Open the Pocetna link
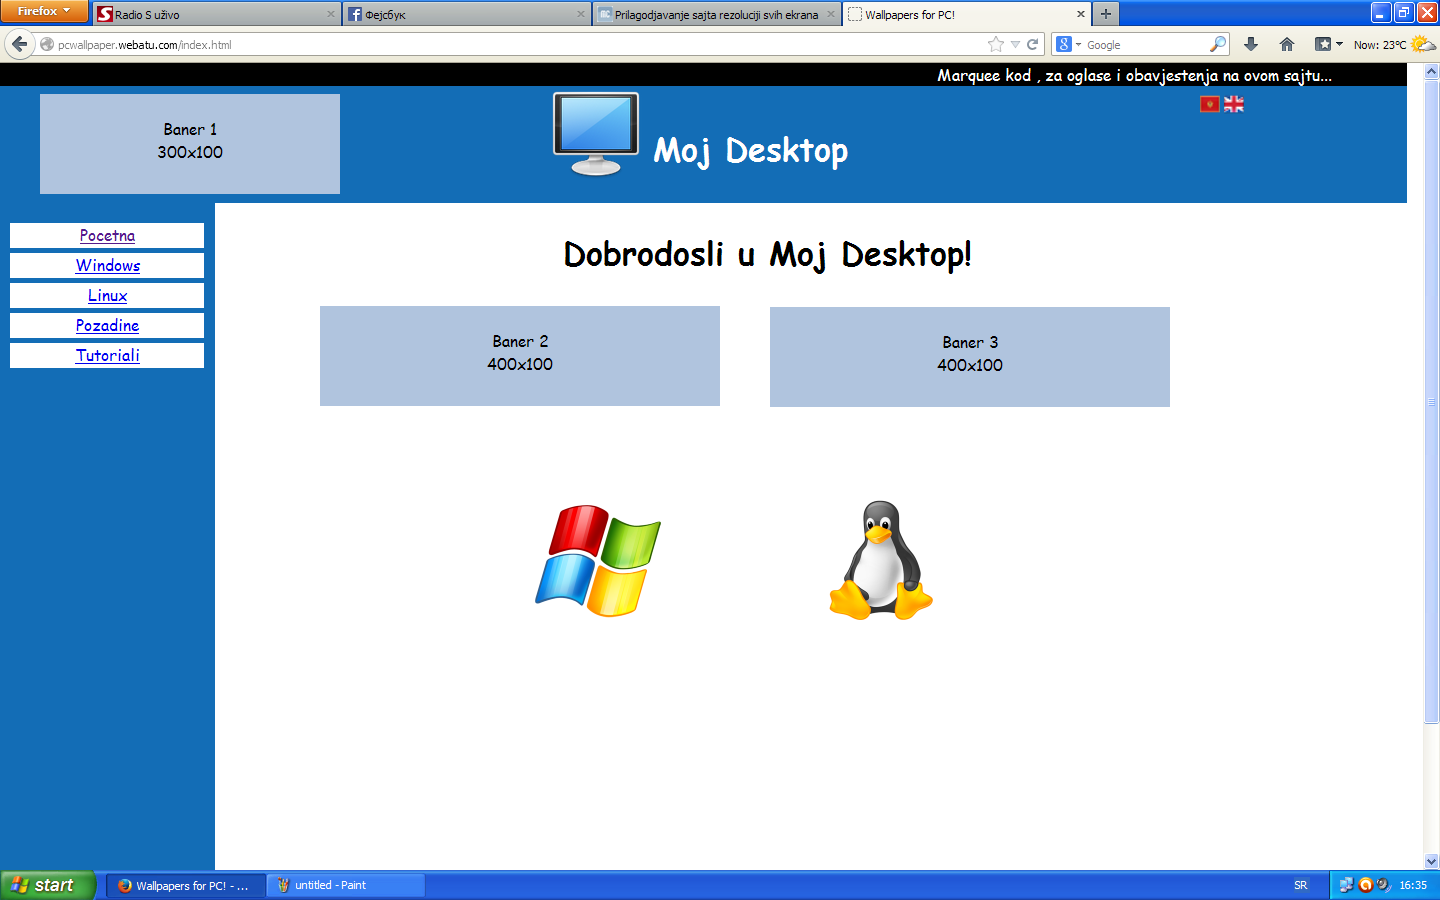 point(107,236)
